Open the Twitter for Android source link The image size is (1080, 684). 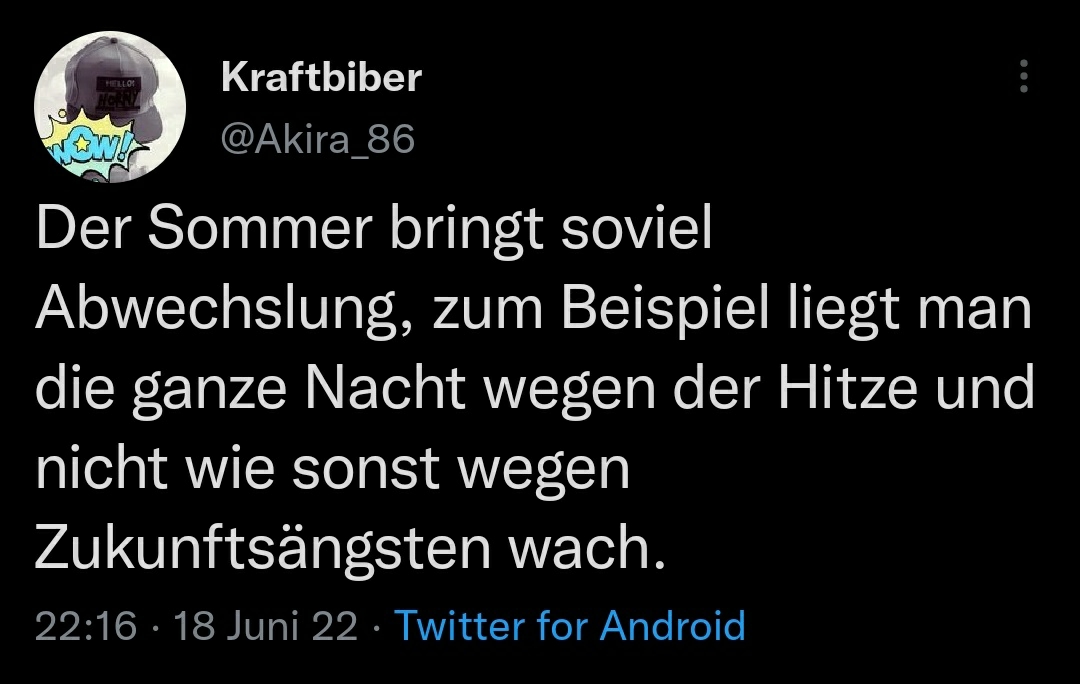(x=570, y=626)
